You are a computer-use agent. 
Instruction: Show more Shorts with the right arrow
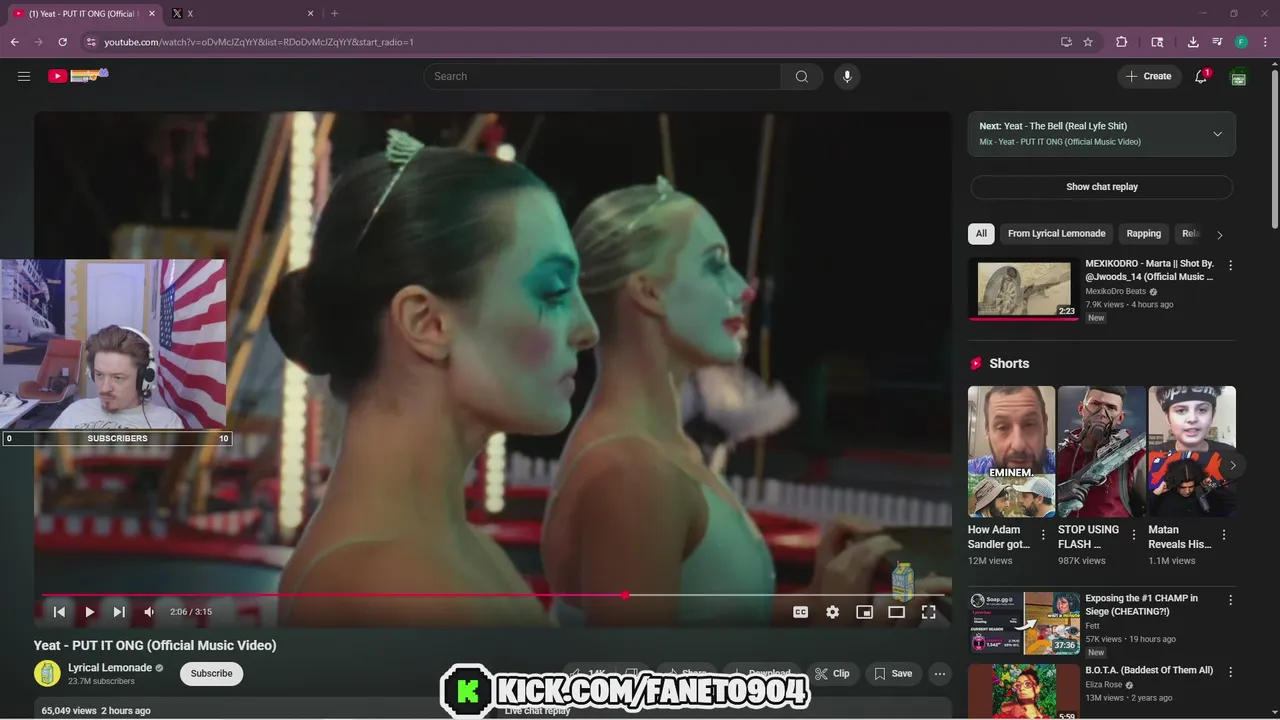[1232, 465]
